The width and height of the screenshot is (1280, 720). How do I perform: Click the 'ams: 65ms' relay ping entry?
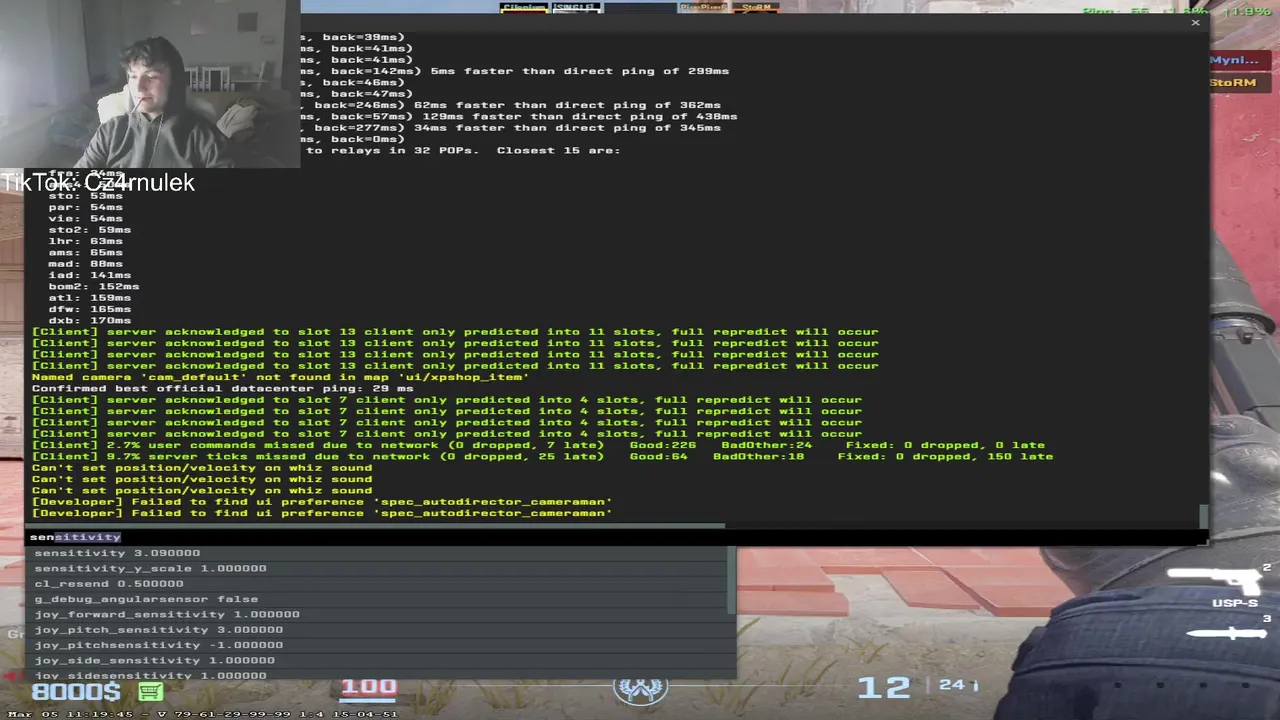pos(85,253)
